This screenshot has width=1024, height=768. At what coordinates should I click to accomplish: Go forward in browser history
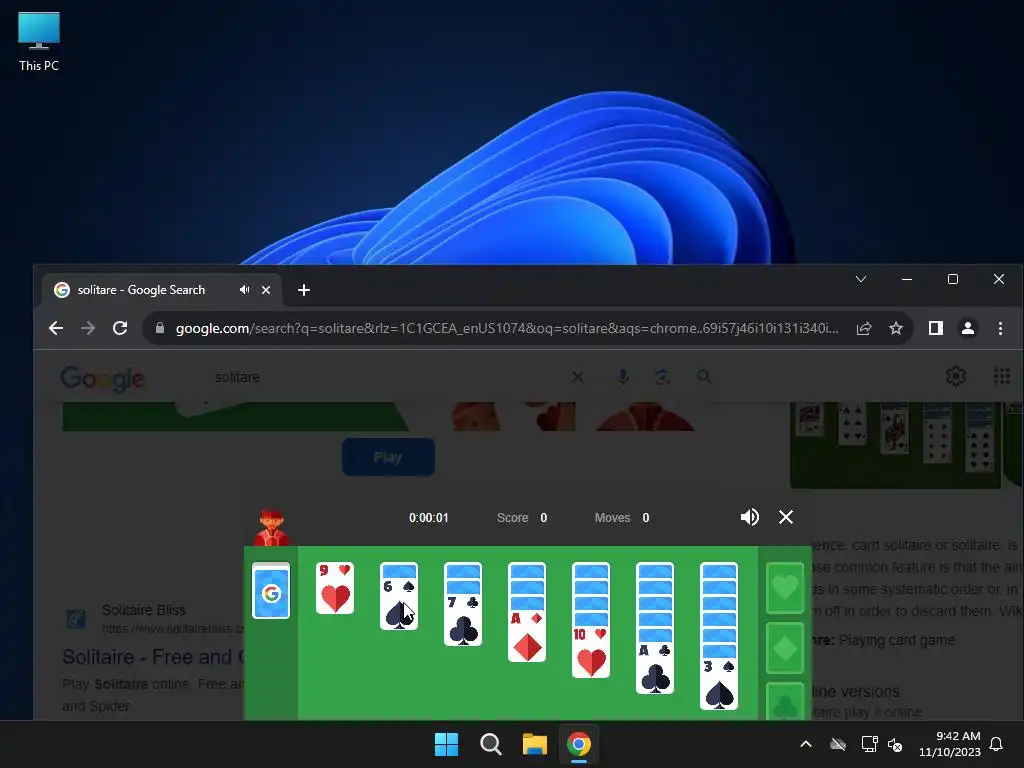click(x=88, y=328)
